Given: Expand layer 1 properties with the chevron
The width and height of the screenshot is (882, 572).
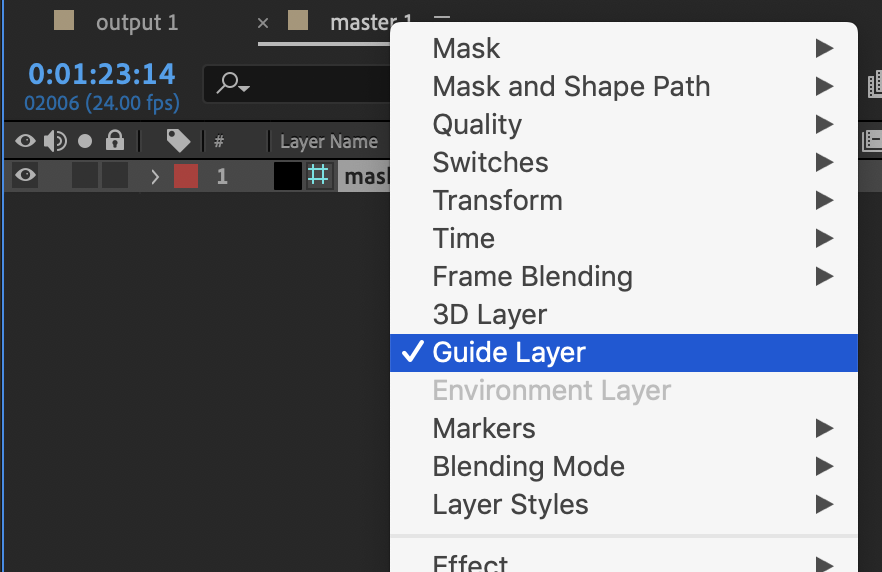Looking at the screenshot, I should click(x=155, y=177).
